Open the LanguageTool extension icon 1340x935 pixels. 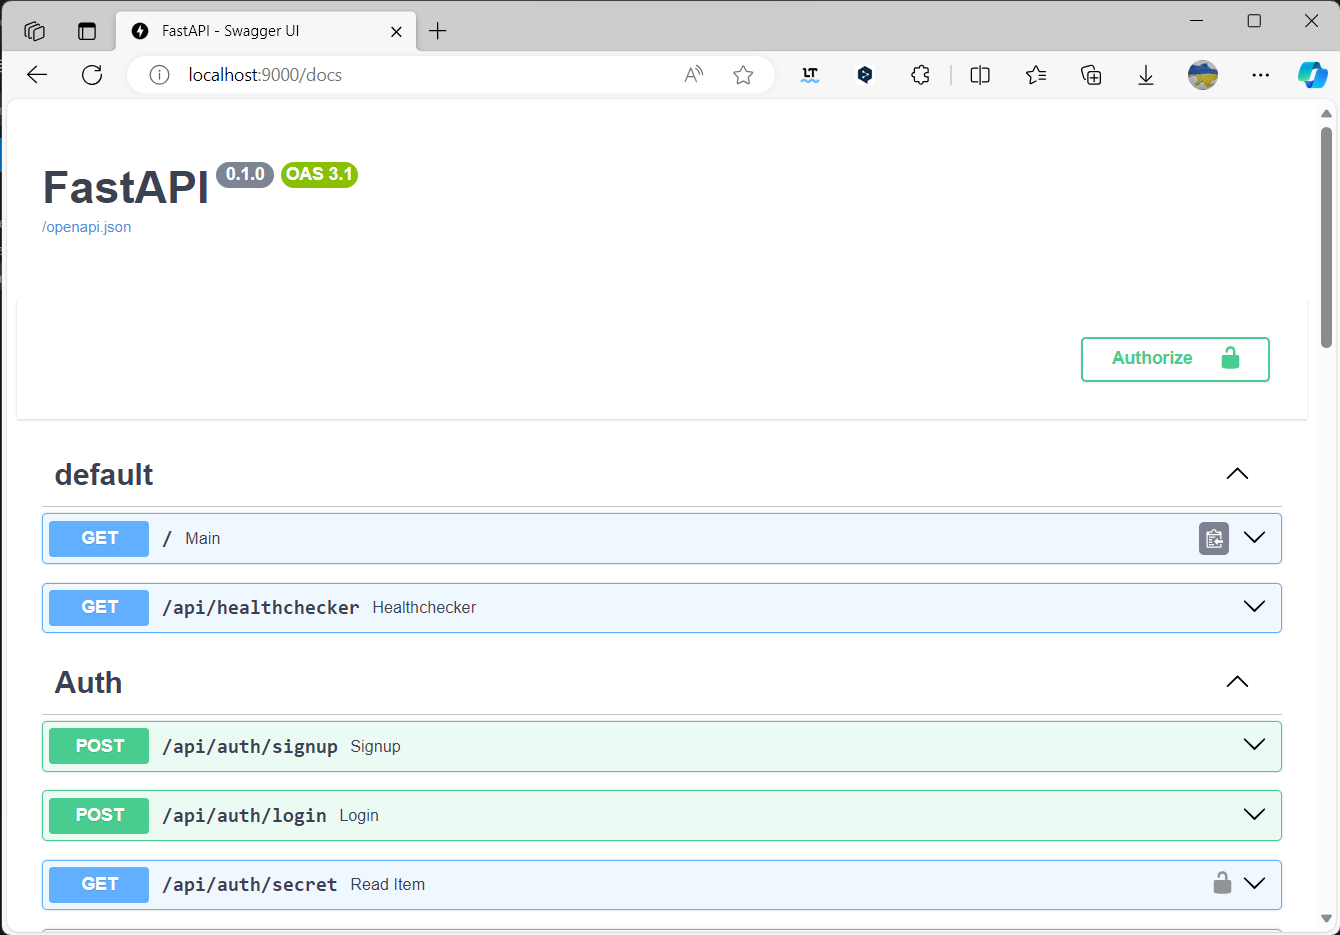810,75
